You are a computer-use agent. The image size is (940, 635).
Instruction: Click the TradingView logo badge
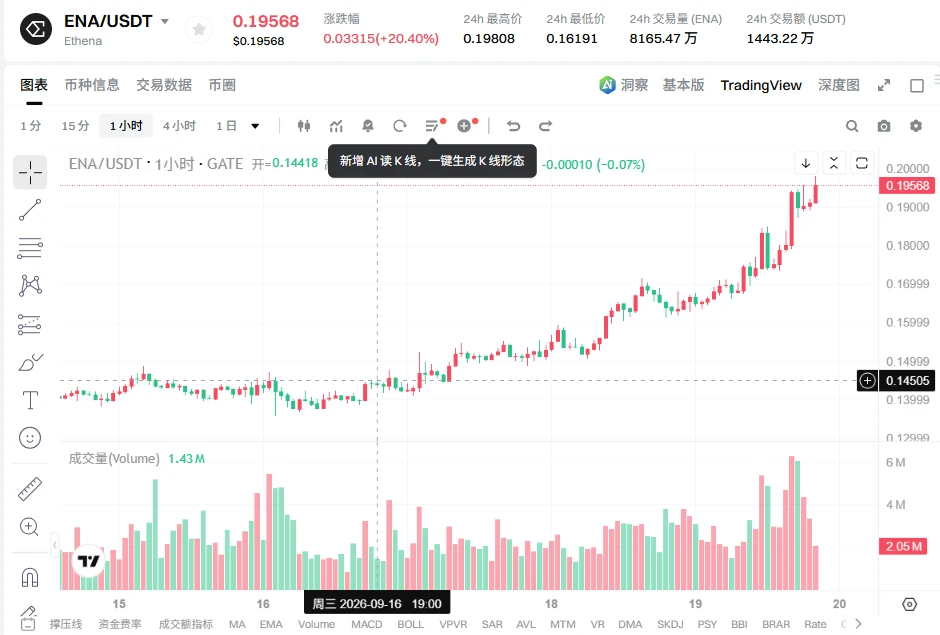(x=89, y=561)
